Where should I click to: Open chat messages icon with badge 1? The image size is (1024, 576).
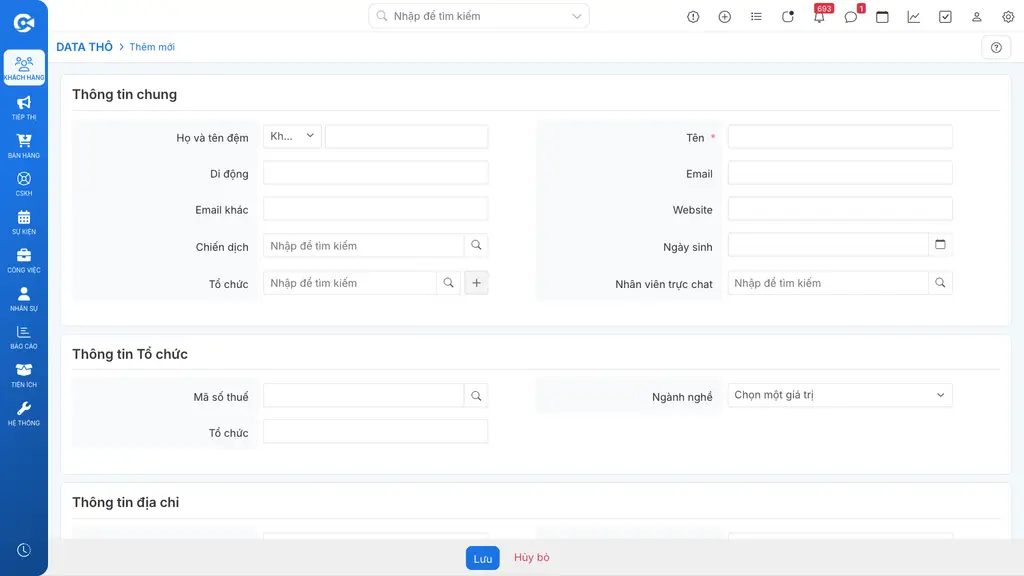point(850,17)
